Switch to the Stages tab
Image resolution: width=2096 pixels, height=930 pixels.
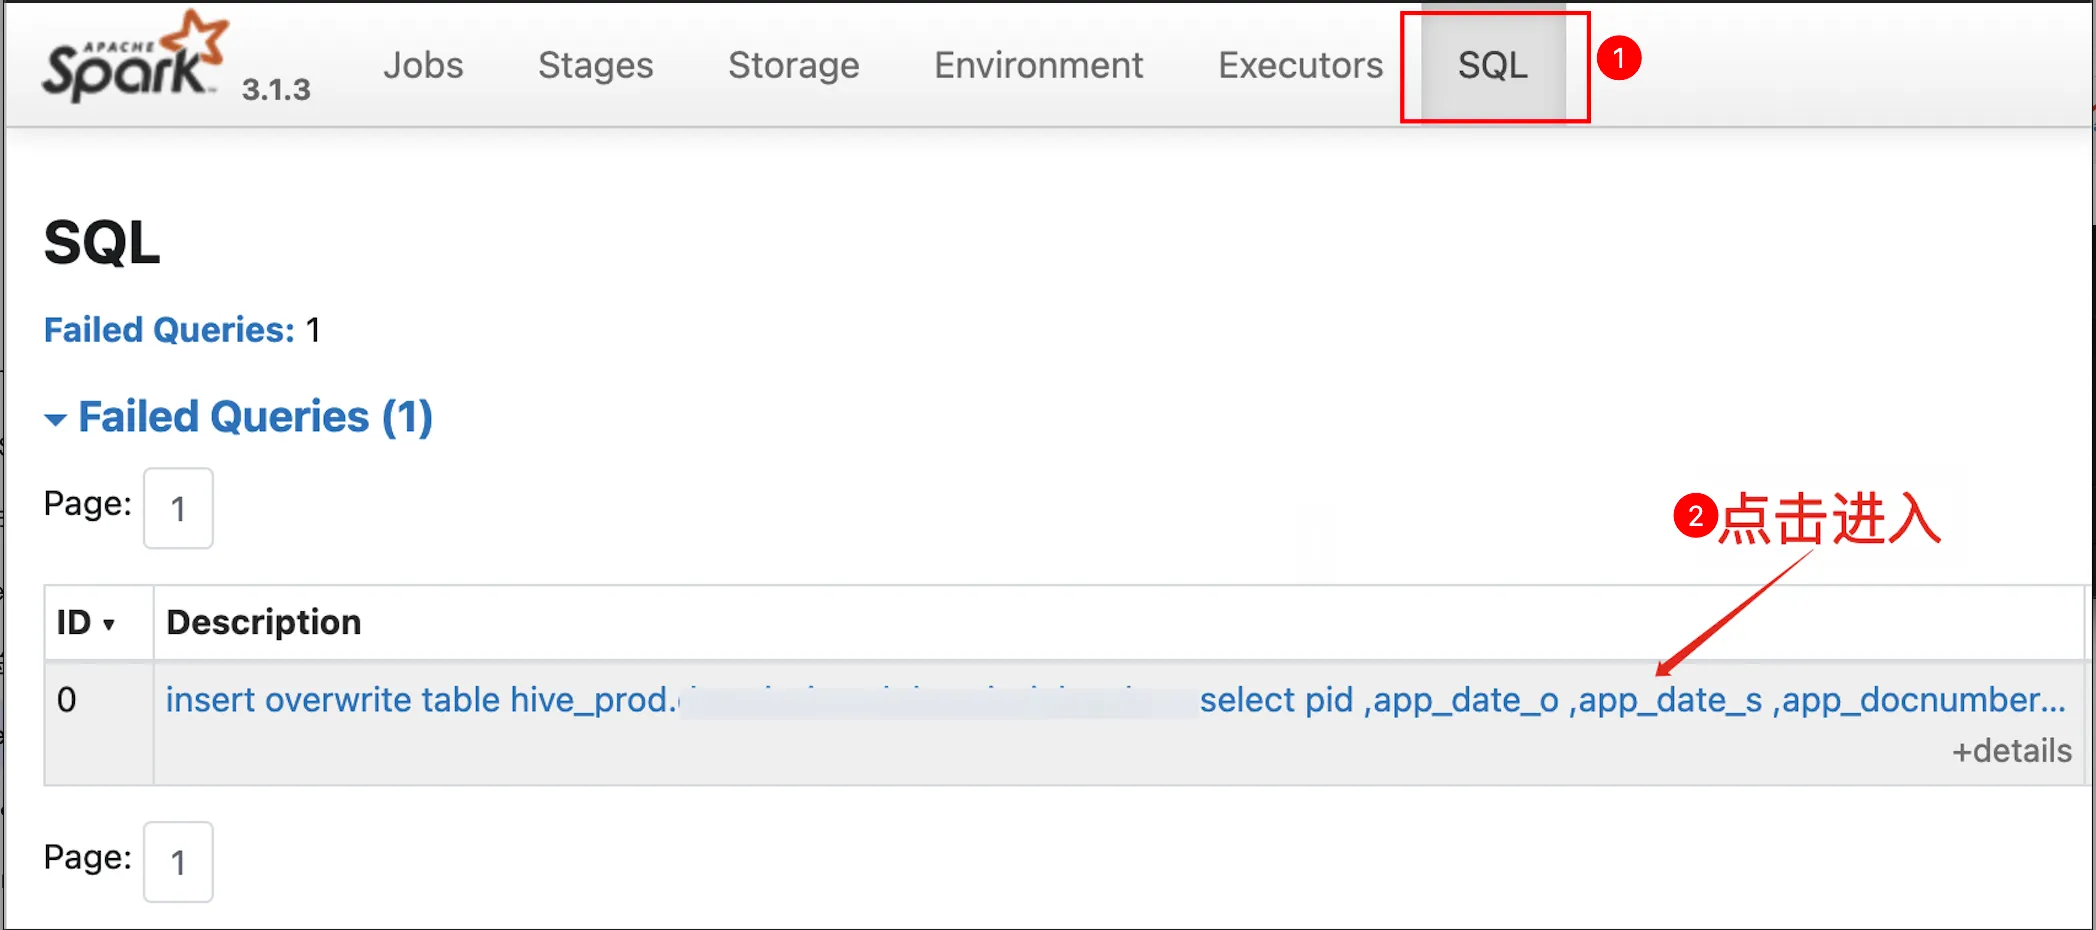(x=595, y=66)
